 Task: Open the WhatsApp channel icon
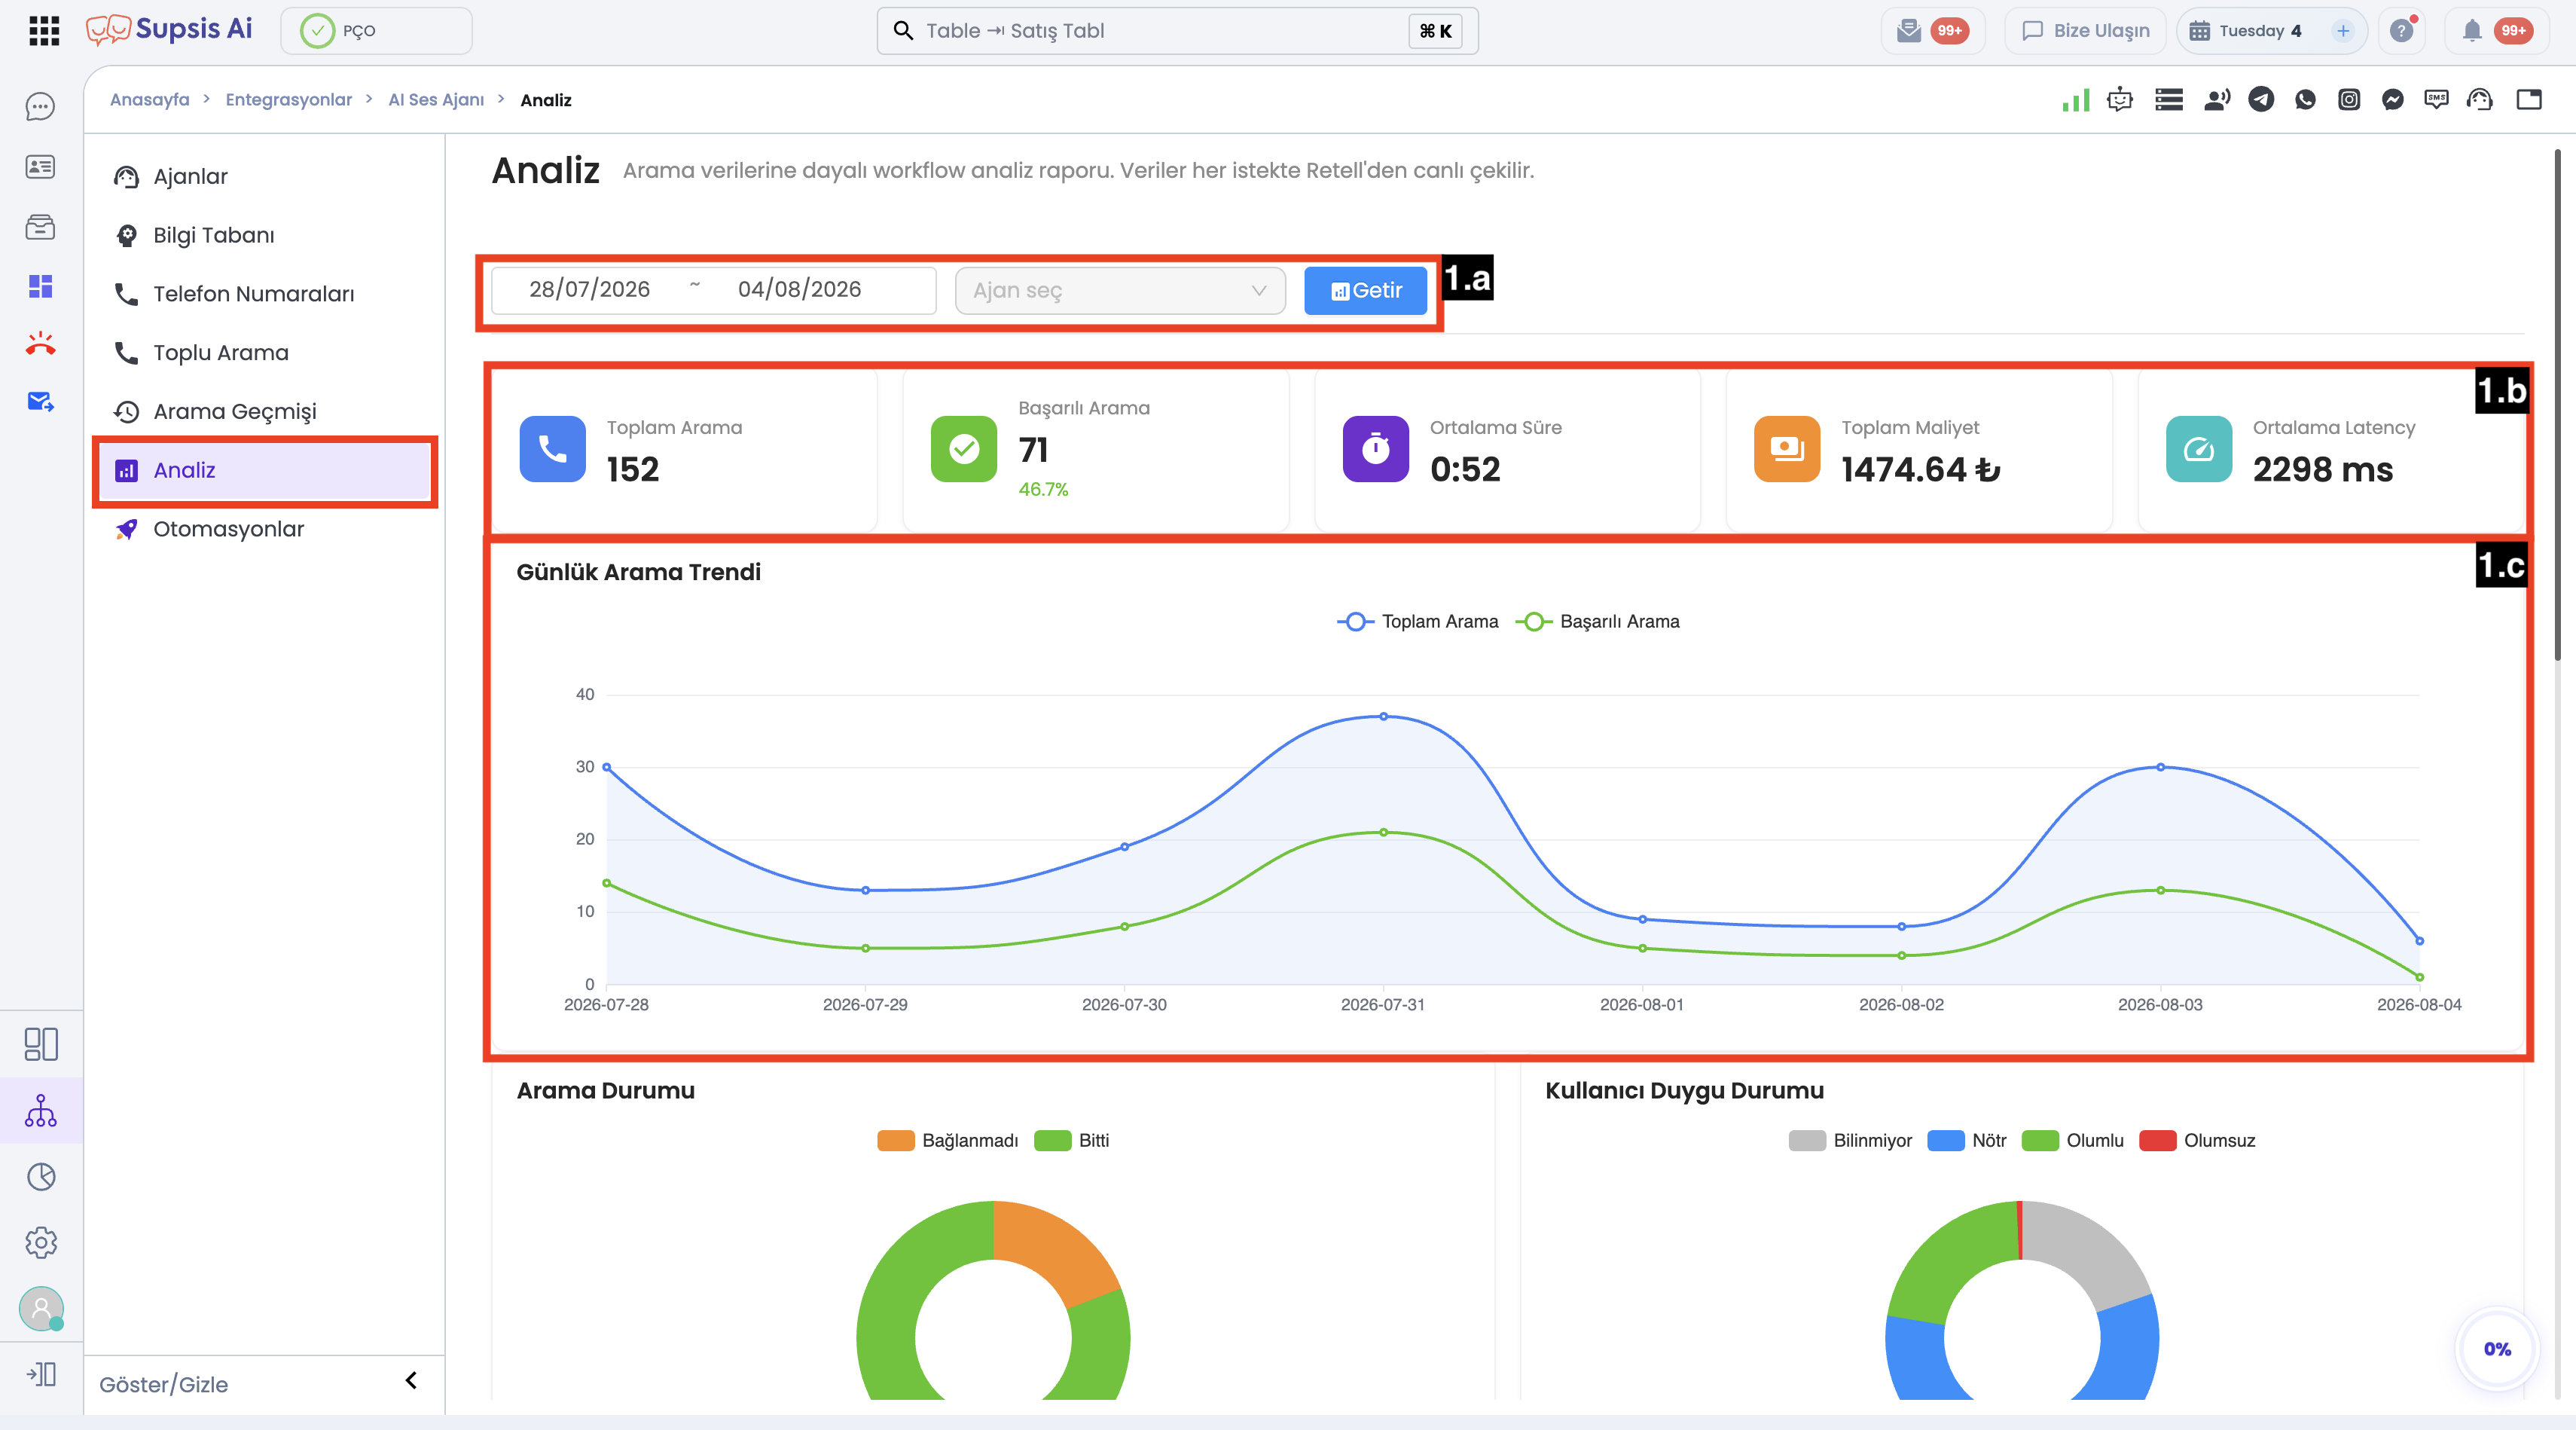tap(2305, 99)
